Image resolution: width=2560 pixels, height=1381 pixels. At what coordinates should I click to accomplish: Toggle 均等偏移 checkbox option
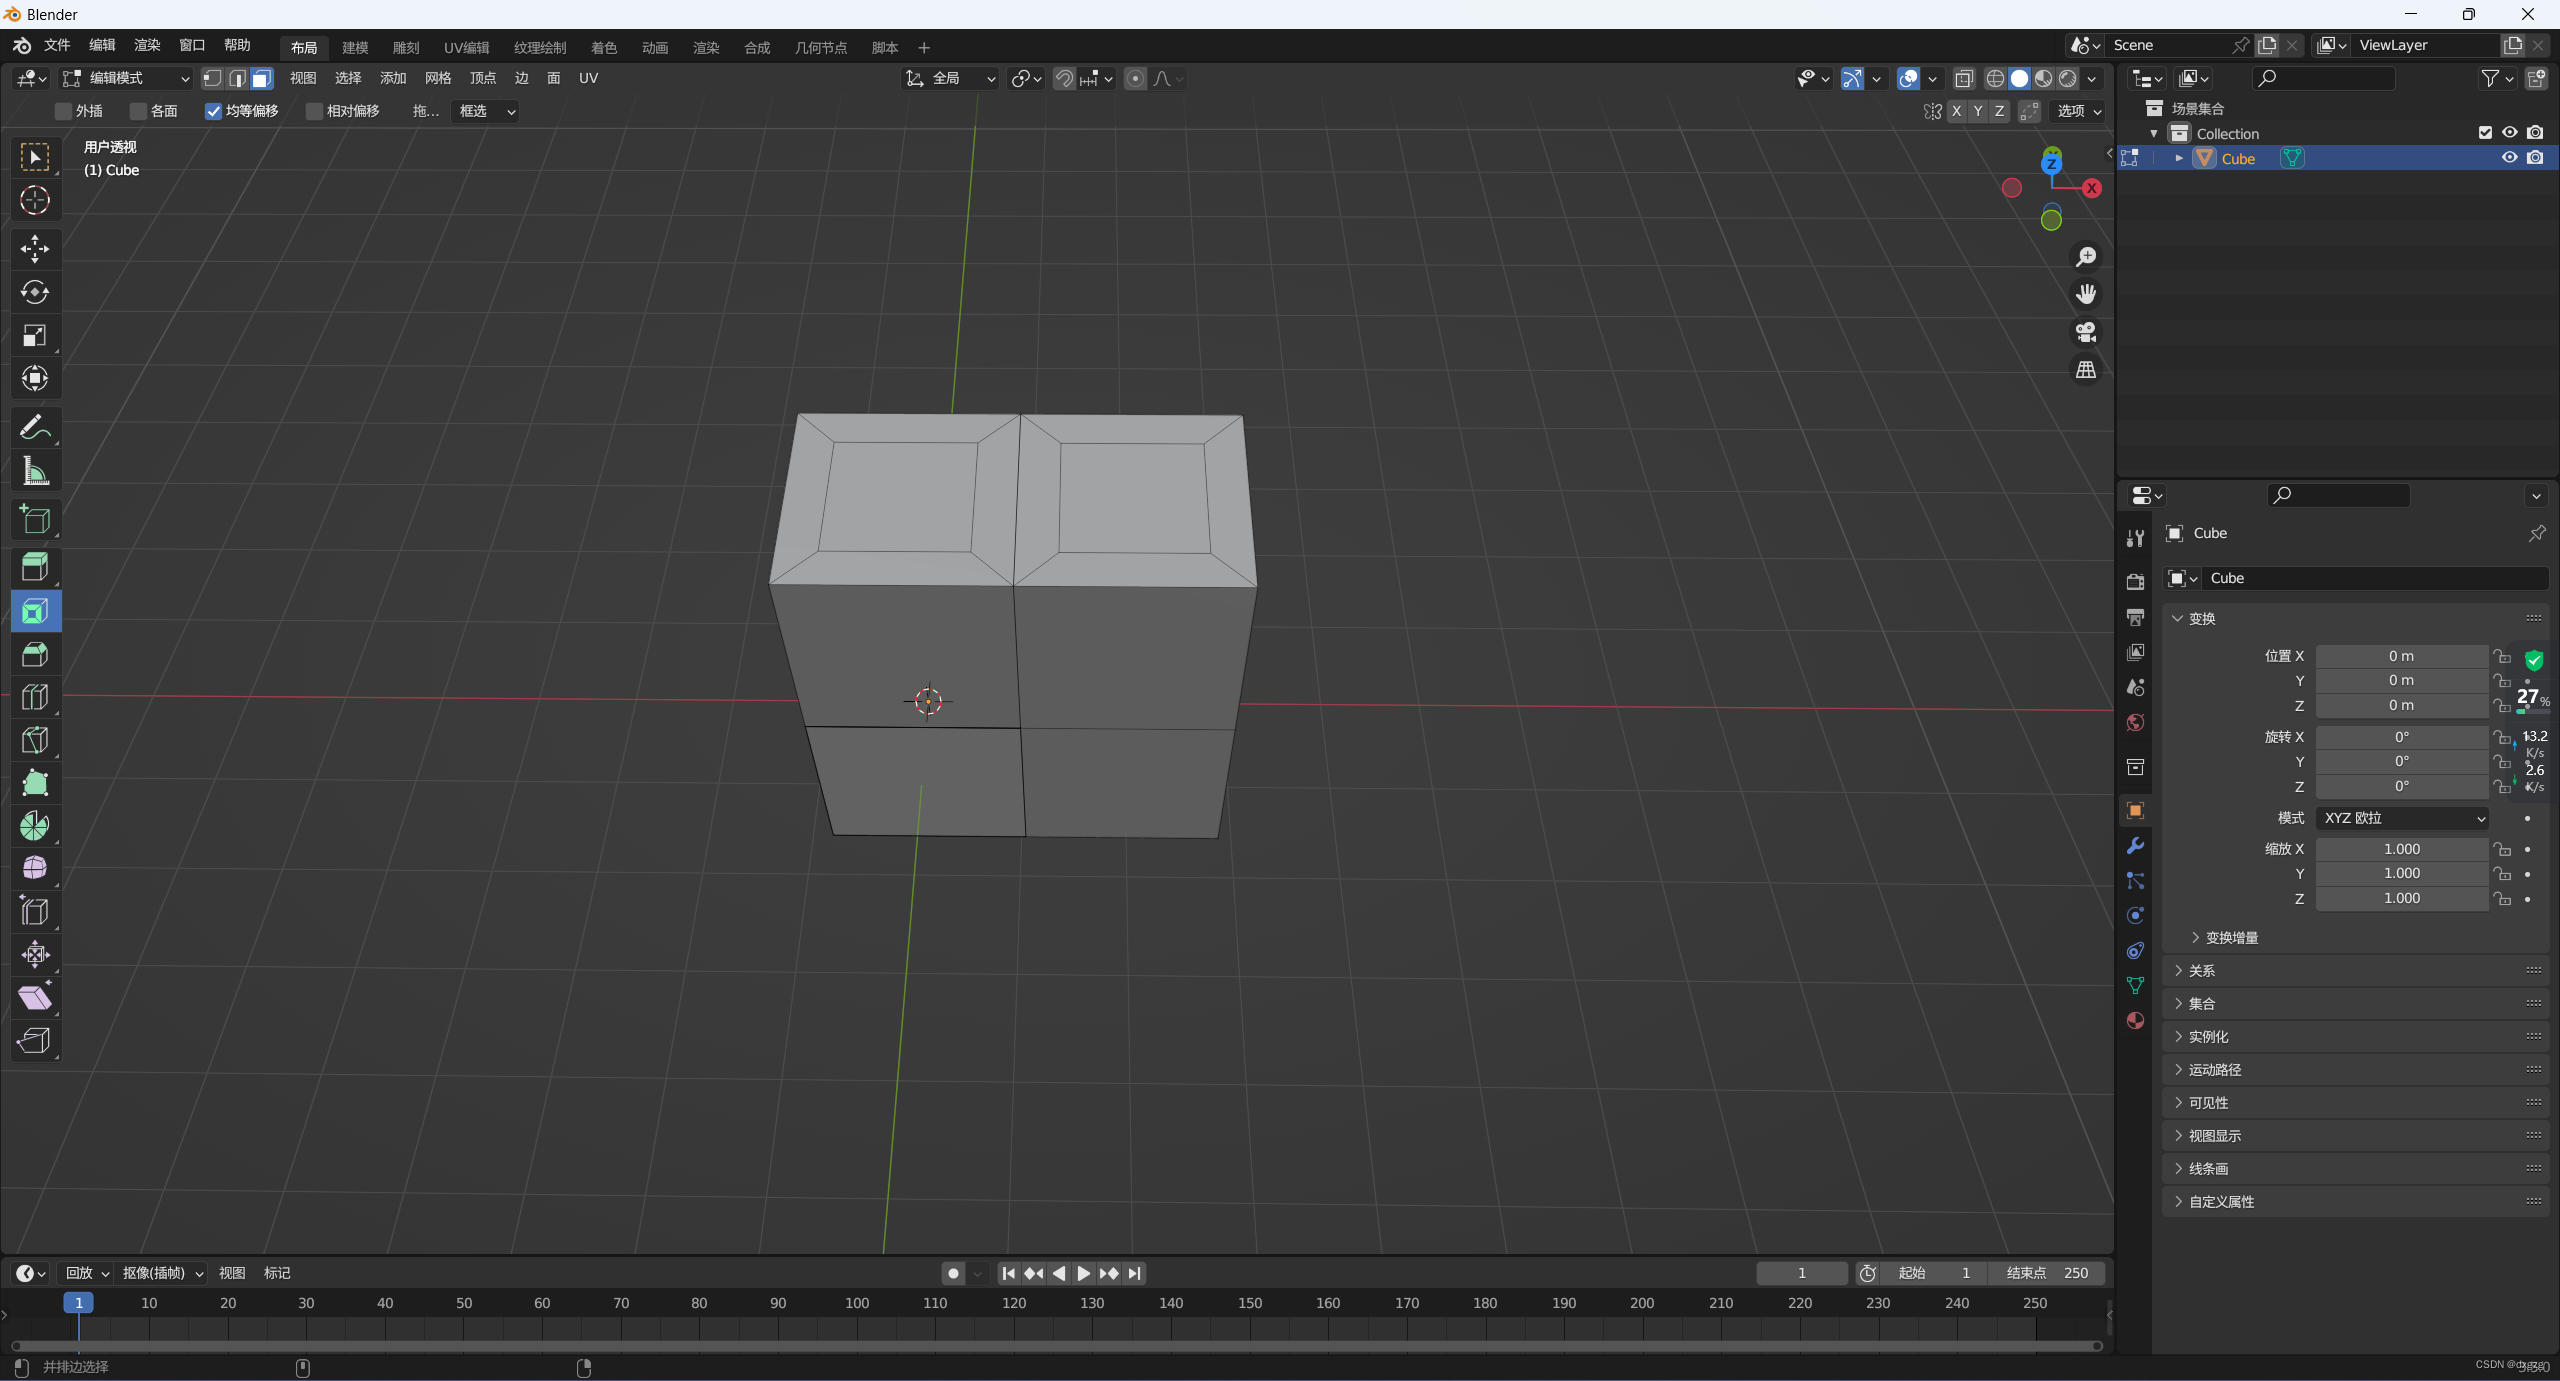pyautogui.click(x=212, y=111)
